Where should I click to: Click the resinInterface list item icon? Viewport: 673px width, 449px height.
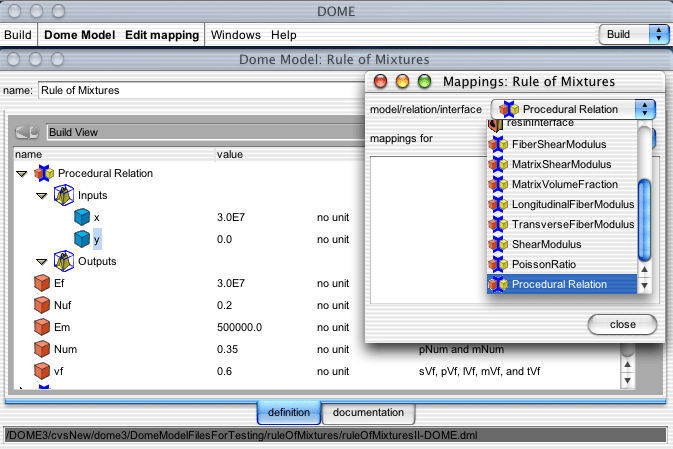point(495,125)
